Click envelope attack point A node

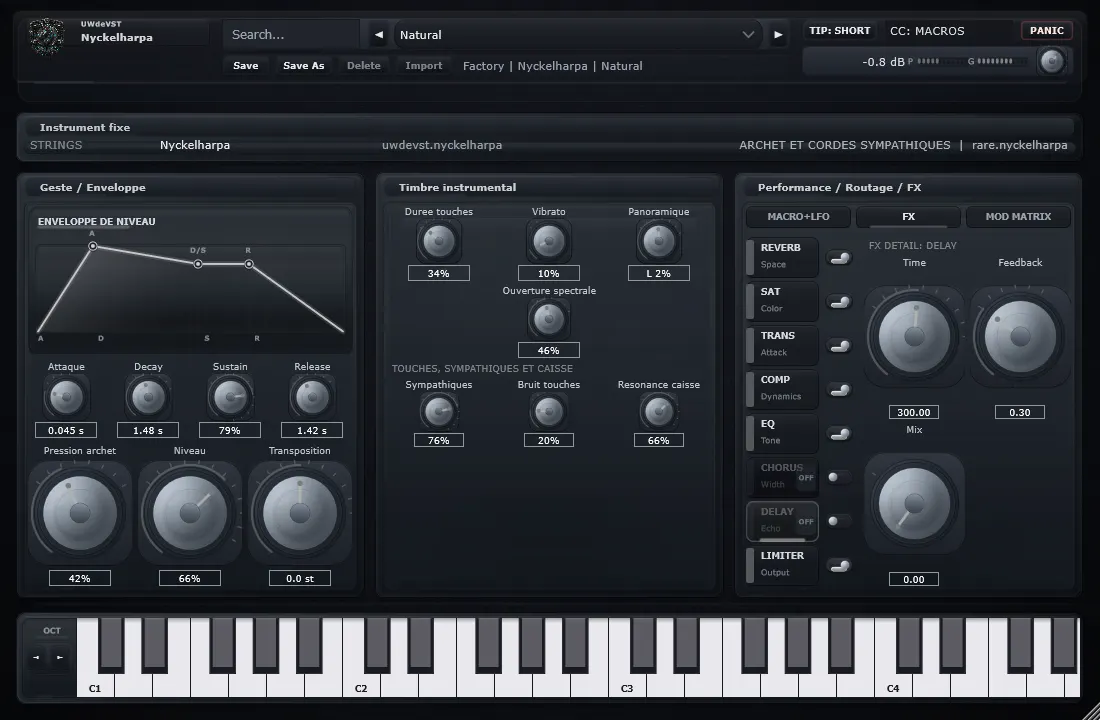click(93, 246)
